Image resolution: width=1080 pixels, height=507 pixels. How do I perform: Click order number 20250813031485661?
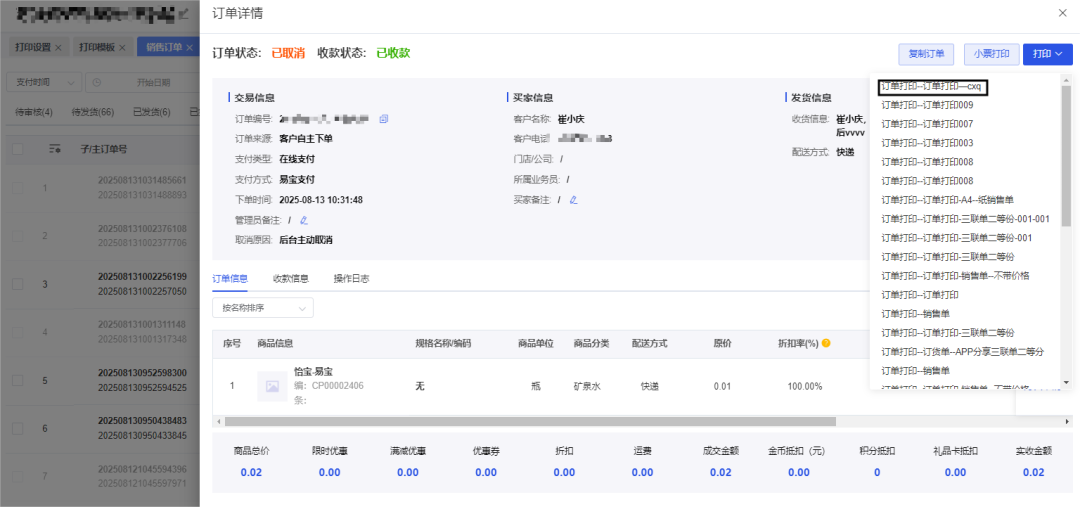pos(142,180)
